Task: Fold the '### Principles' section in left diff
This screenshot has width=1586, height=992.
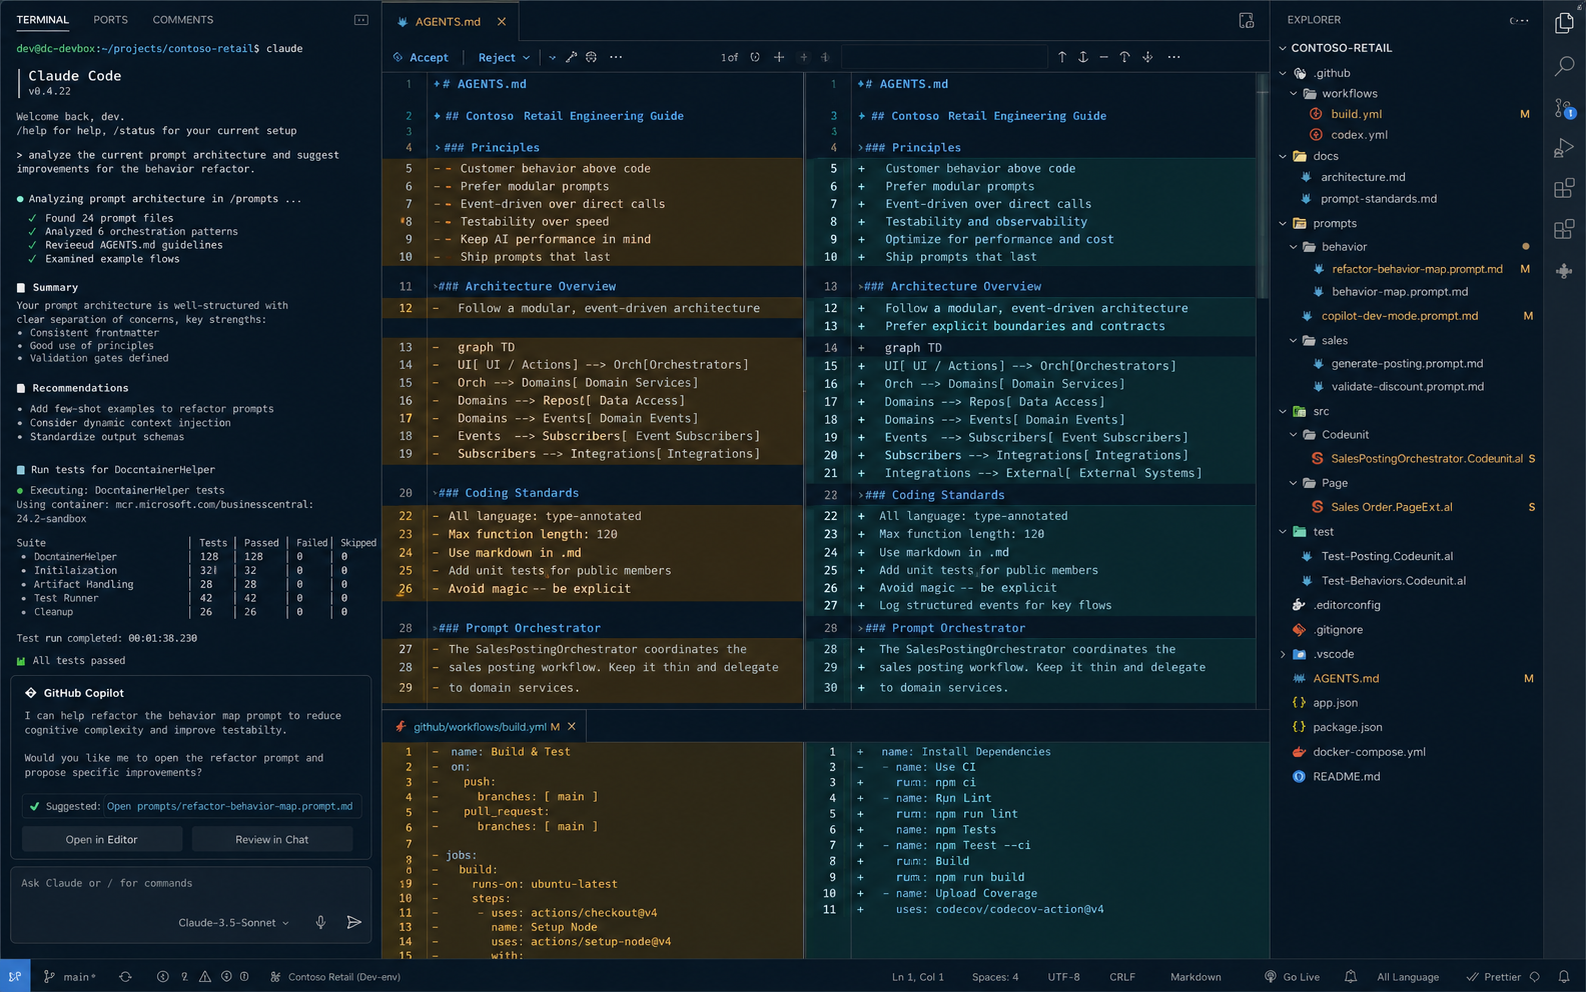Action: click(437, 148)
